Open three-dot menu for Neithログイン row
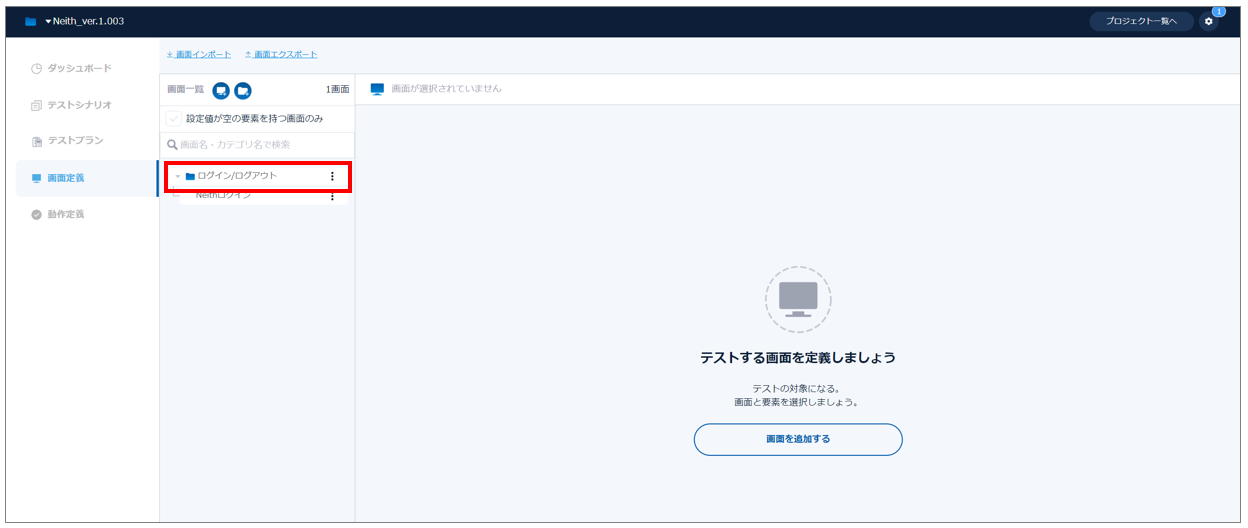This screenshot has height=528, width=1248. pos(333,197)
